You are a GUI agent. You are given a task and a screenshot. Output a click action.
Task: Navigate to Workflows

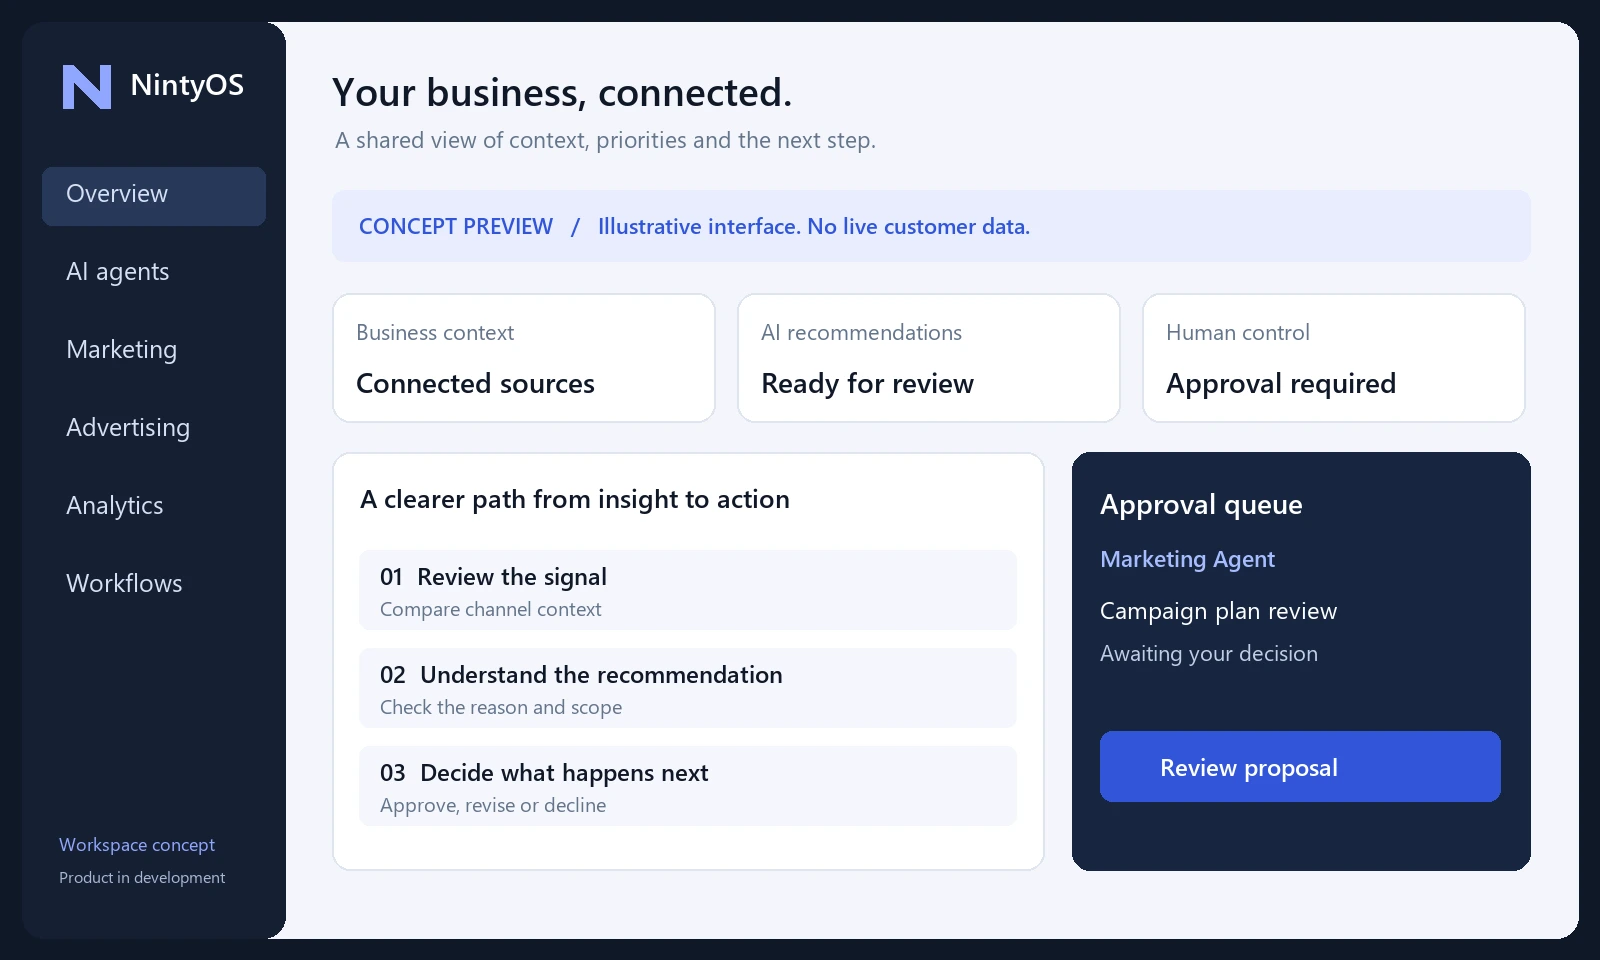click(124, 584)
